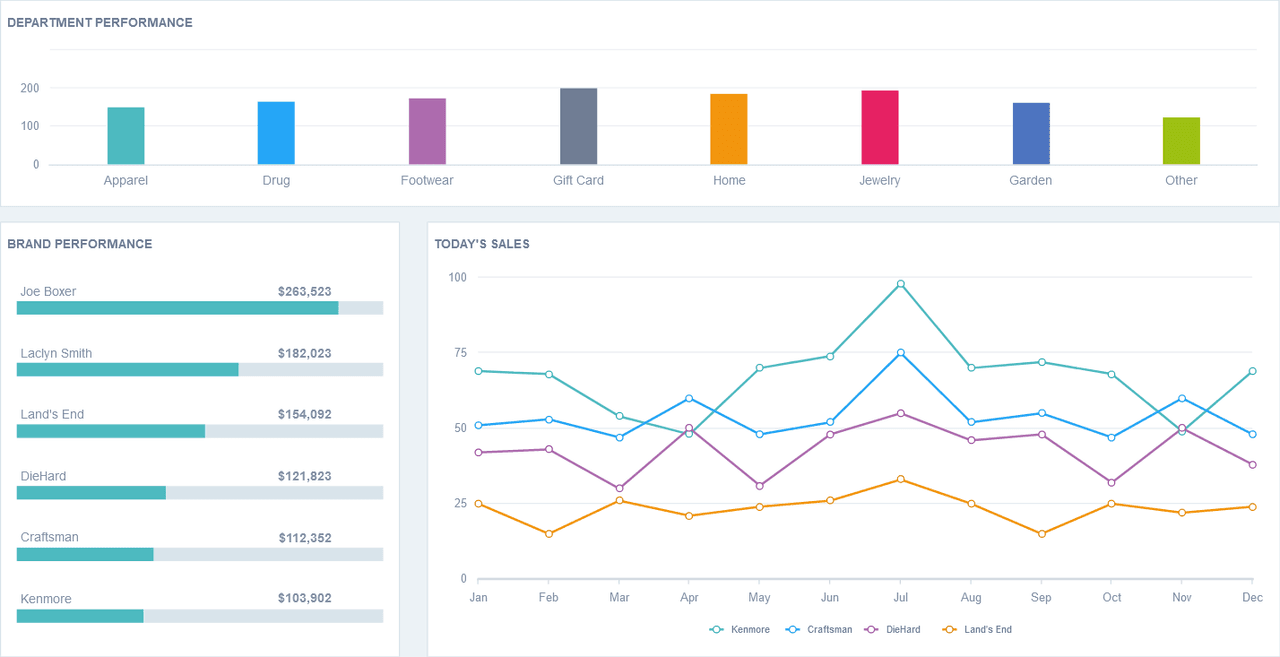Click the orange Home bar

point(729,129)
